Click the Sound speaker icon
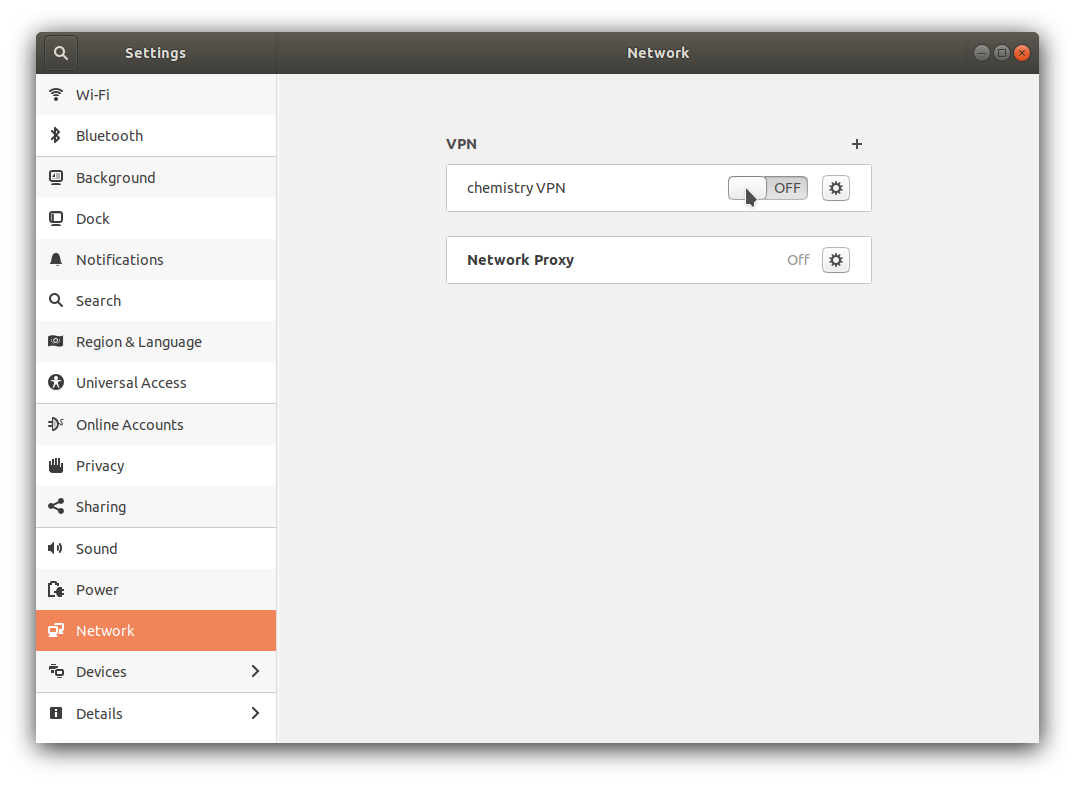 click(56, 548)
